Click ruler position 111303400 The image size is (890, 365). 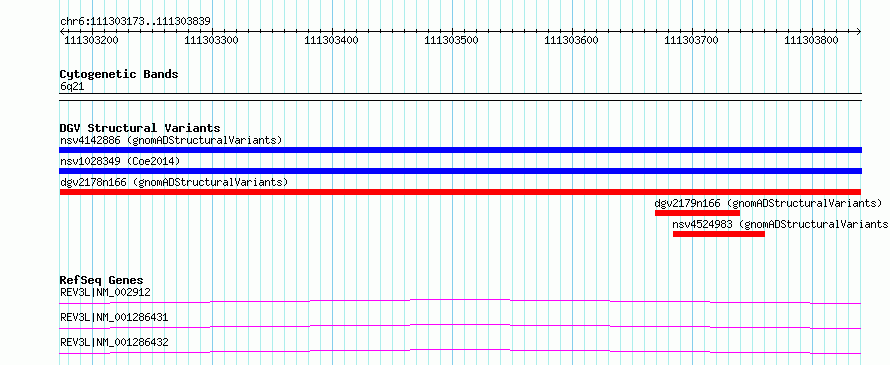(x=331, y=40)
